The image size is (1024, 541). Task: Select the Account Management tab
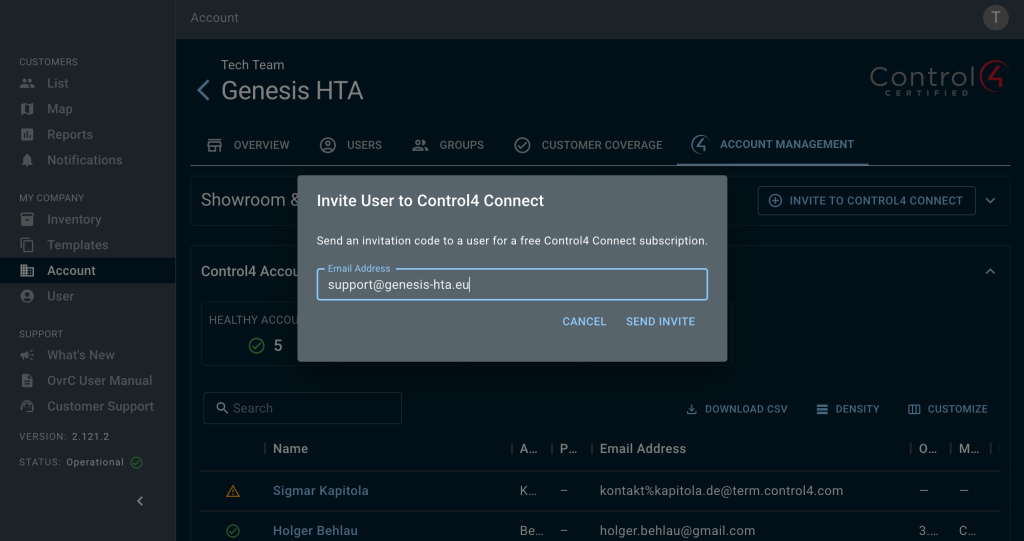tap(773, 144)
